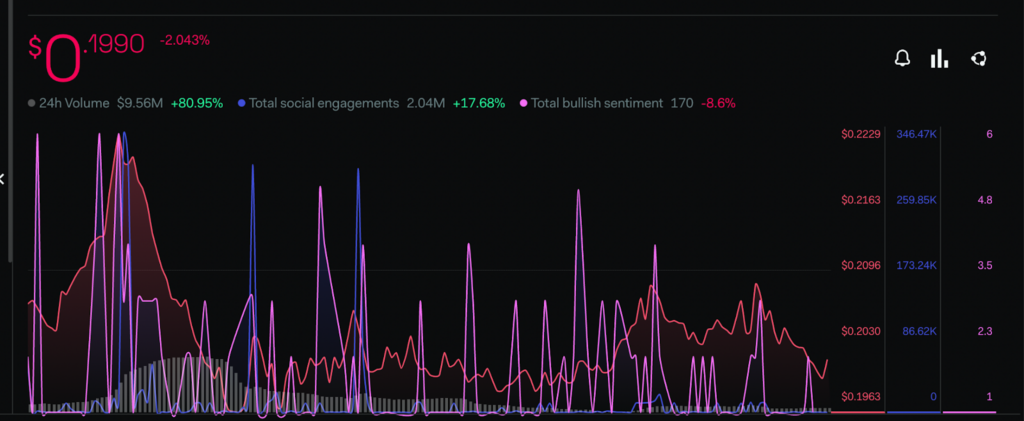Click the 2.3 sentiment axis label
Screen dimensions: 1024x421
point(985,332)
